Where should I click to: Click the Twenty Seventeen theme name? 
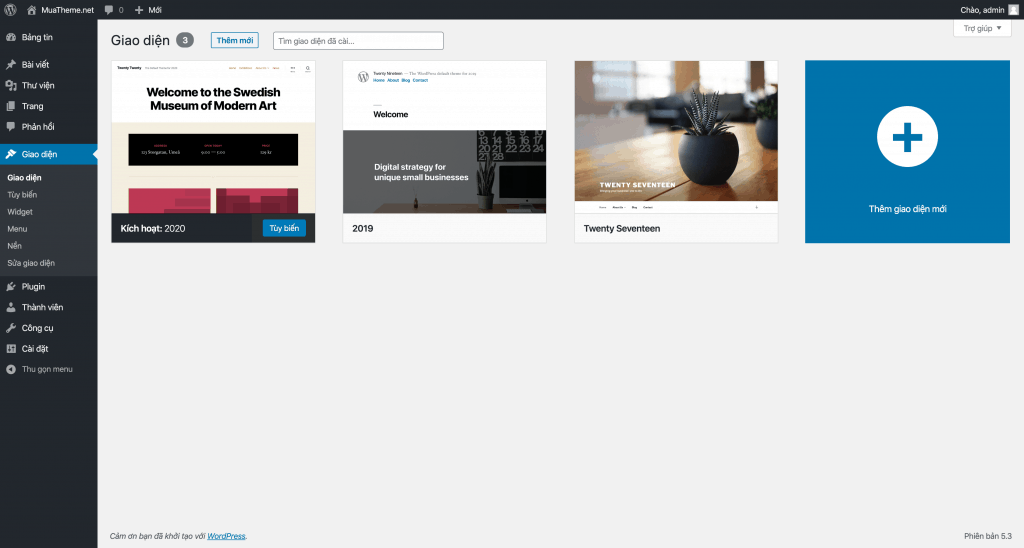622,229
